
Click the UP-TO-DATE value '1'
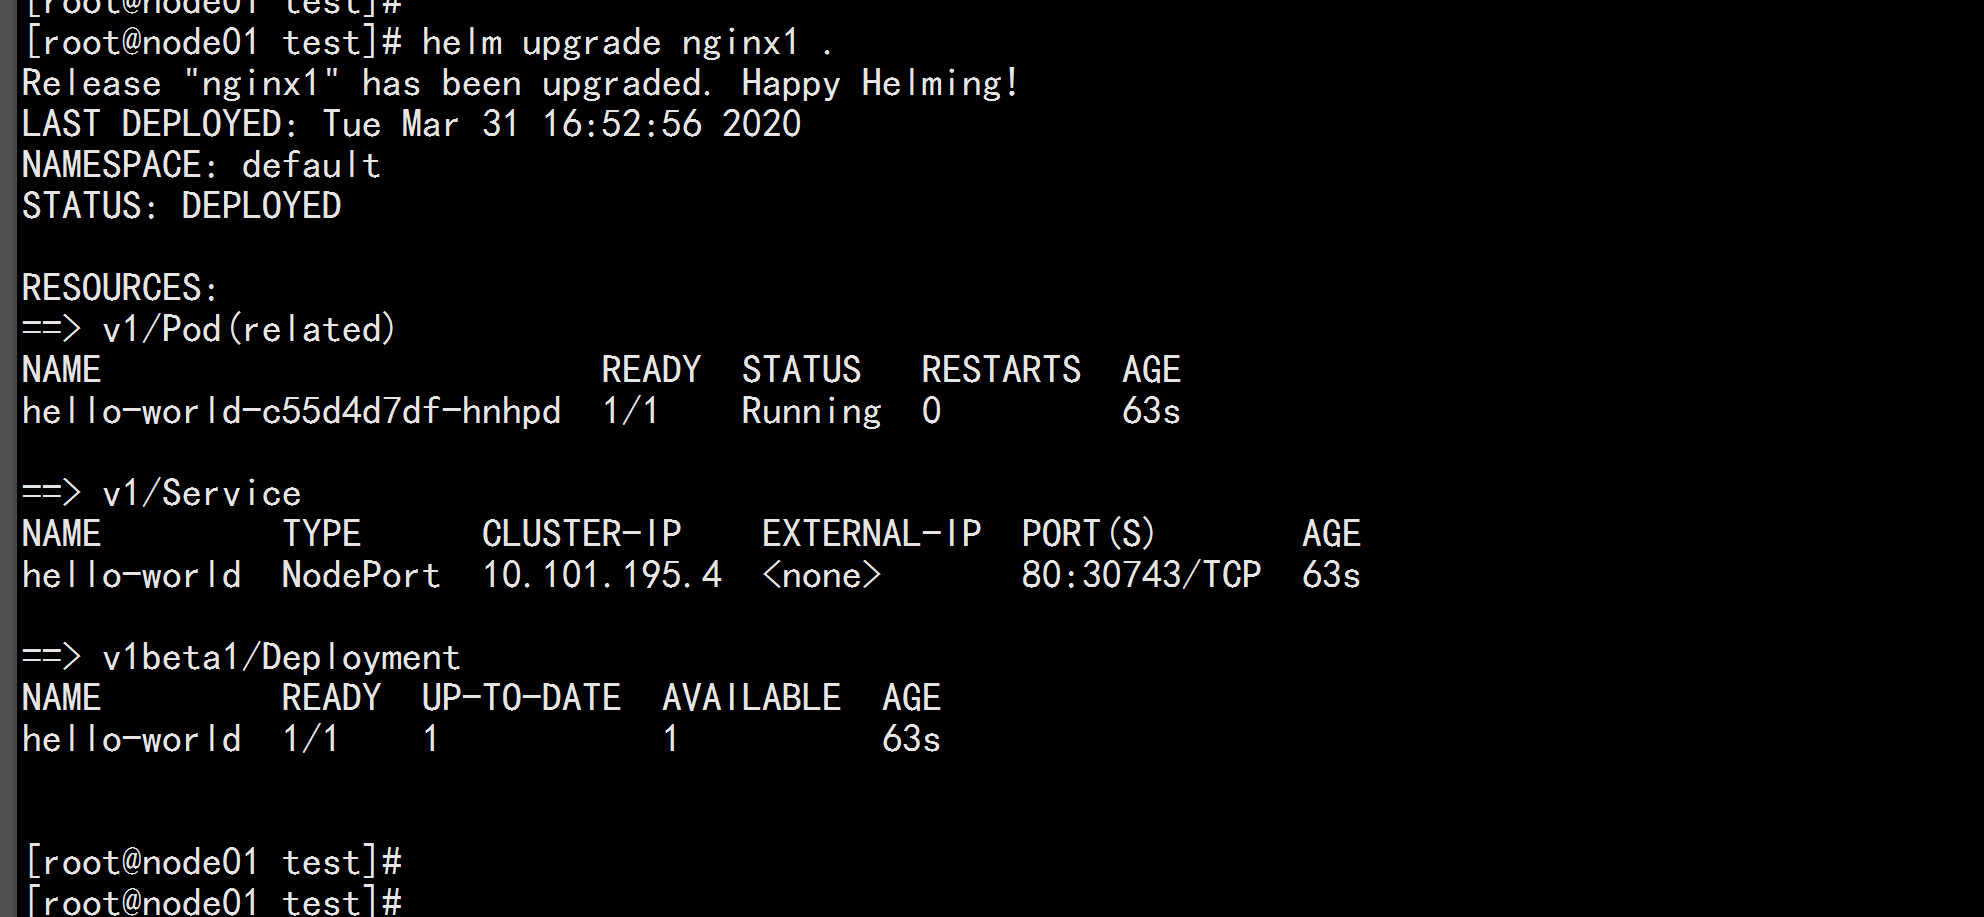[x=431, y=739]
